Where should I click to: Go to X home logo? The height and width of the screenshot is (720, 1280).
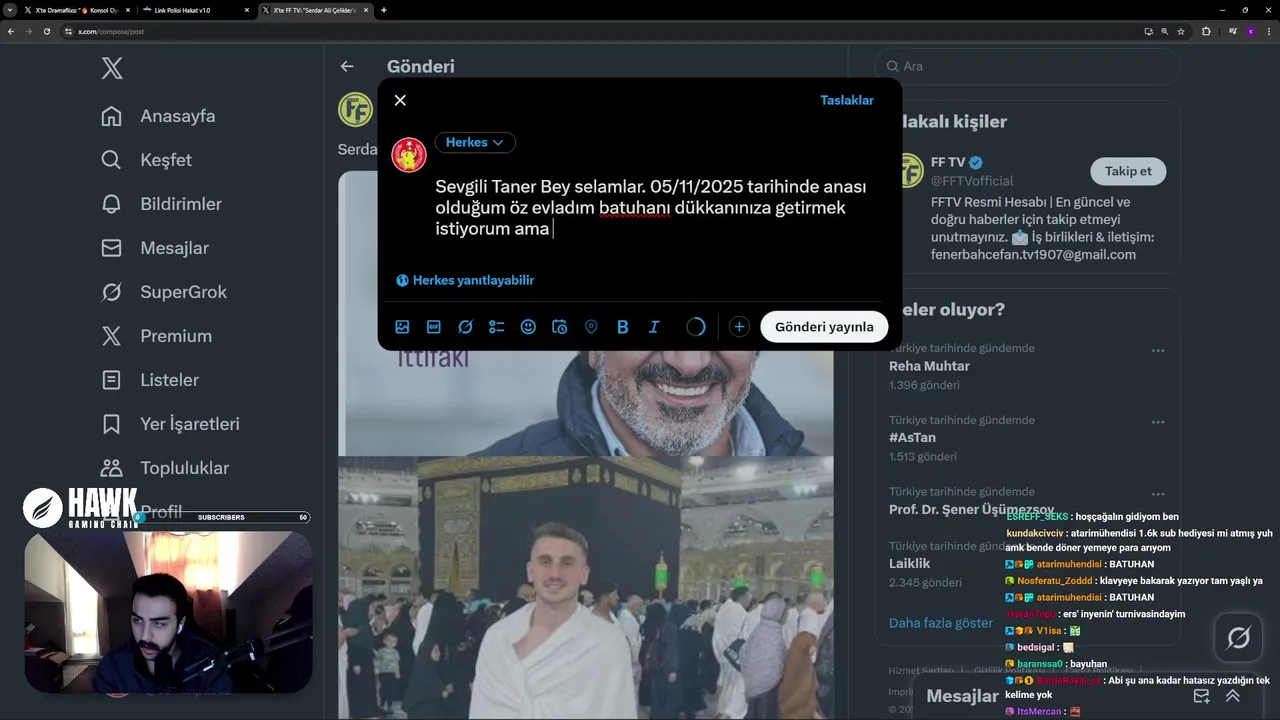112,68
